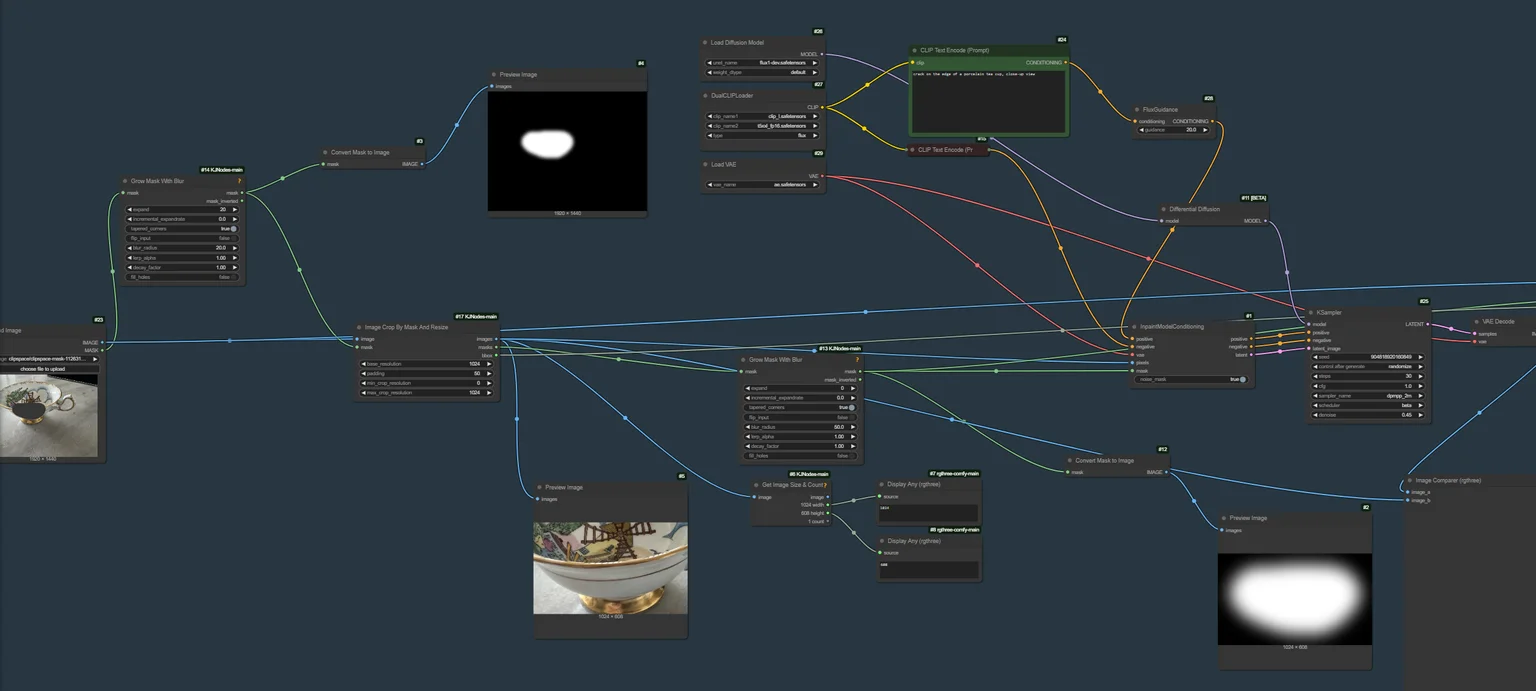Collapse the Display Any #7 node title dot
The image size is (1536, 691).
(x=880, y=484)
